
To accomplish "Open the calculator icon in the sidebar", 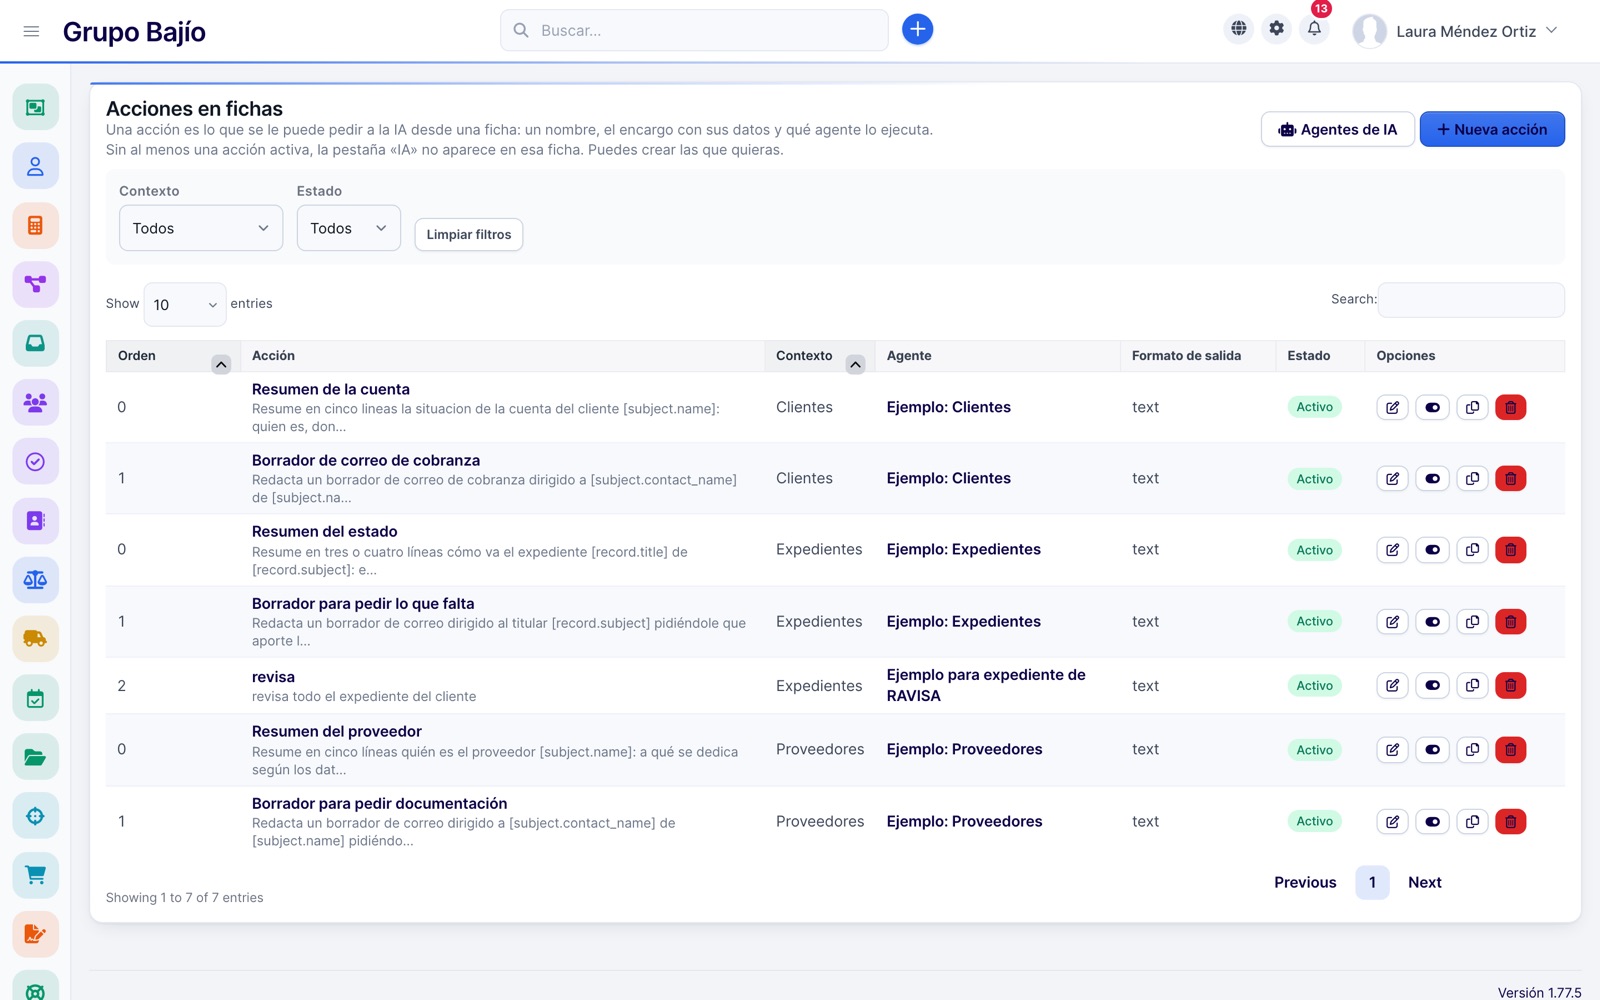I will [x=35, y=225].
